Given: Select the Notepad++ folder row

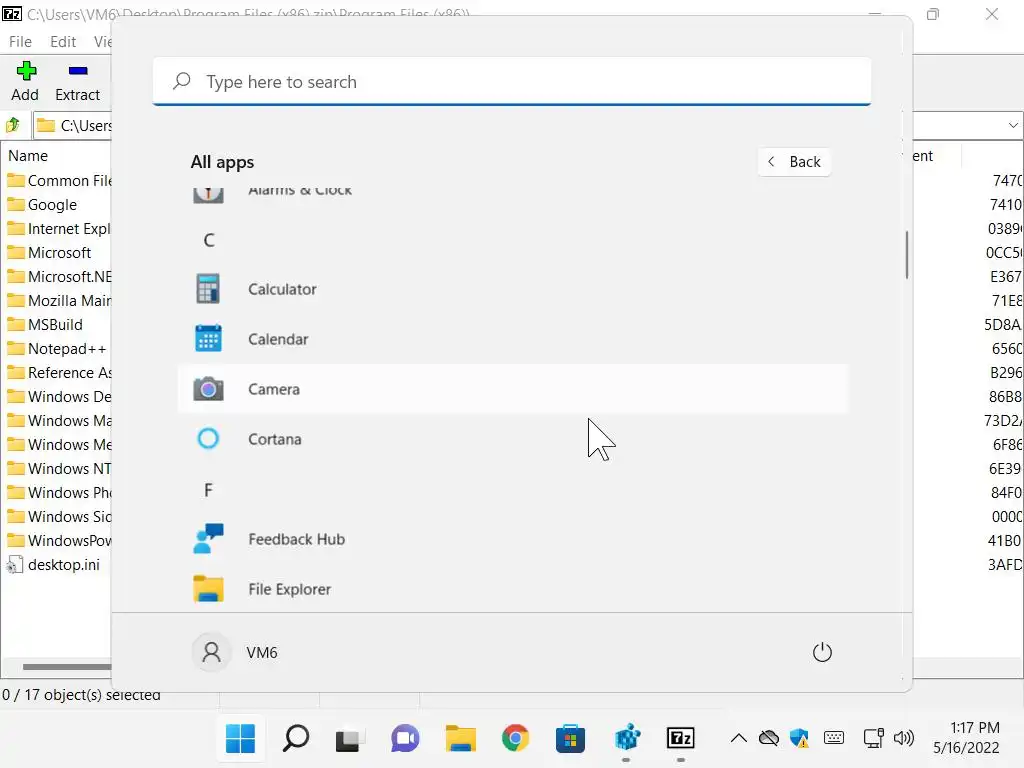Looking at the screenshot, I should coord(59,349).
